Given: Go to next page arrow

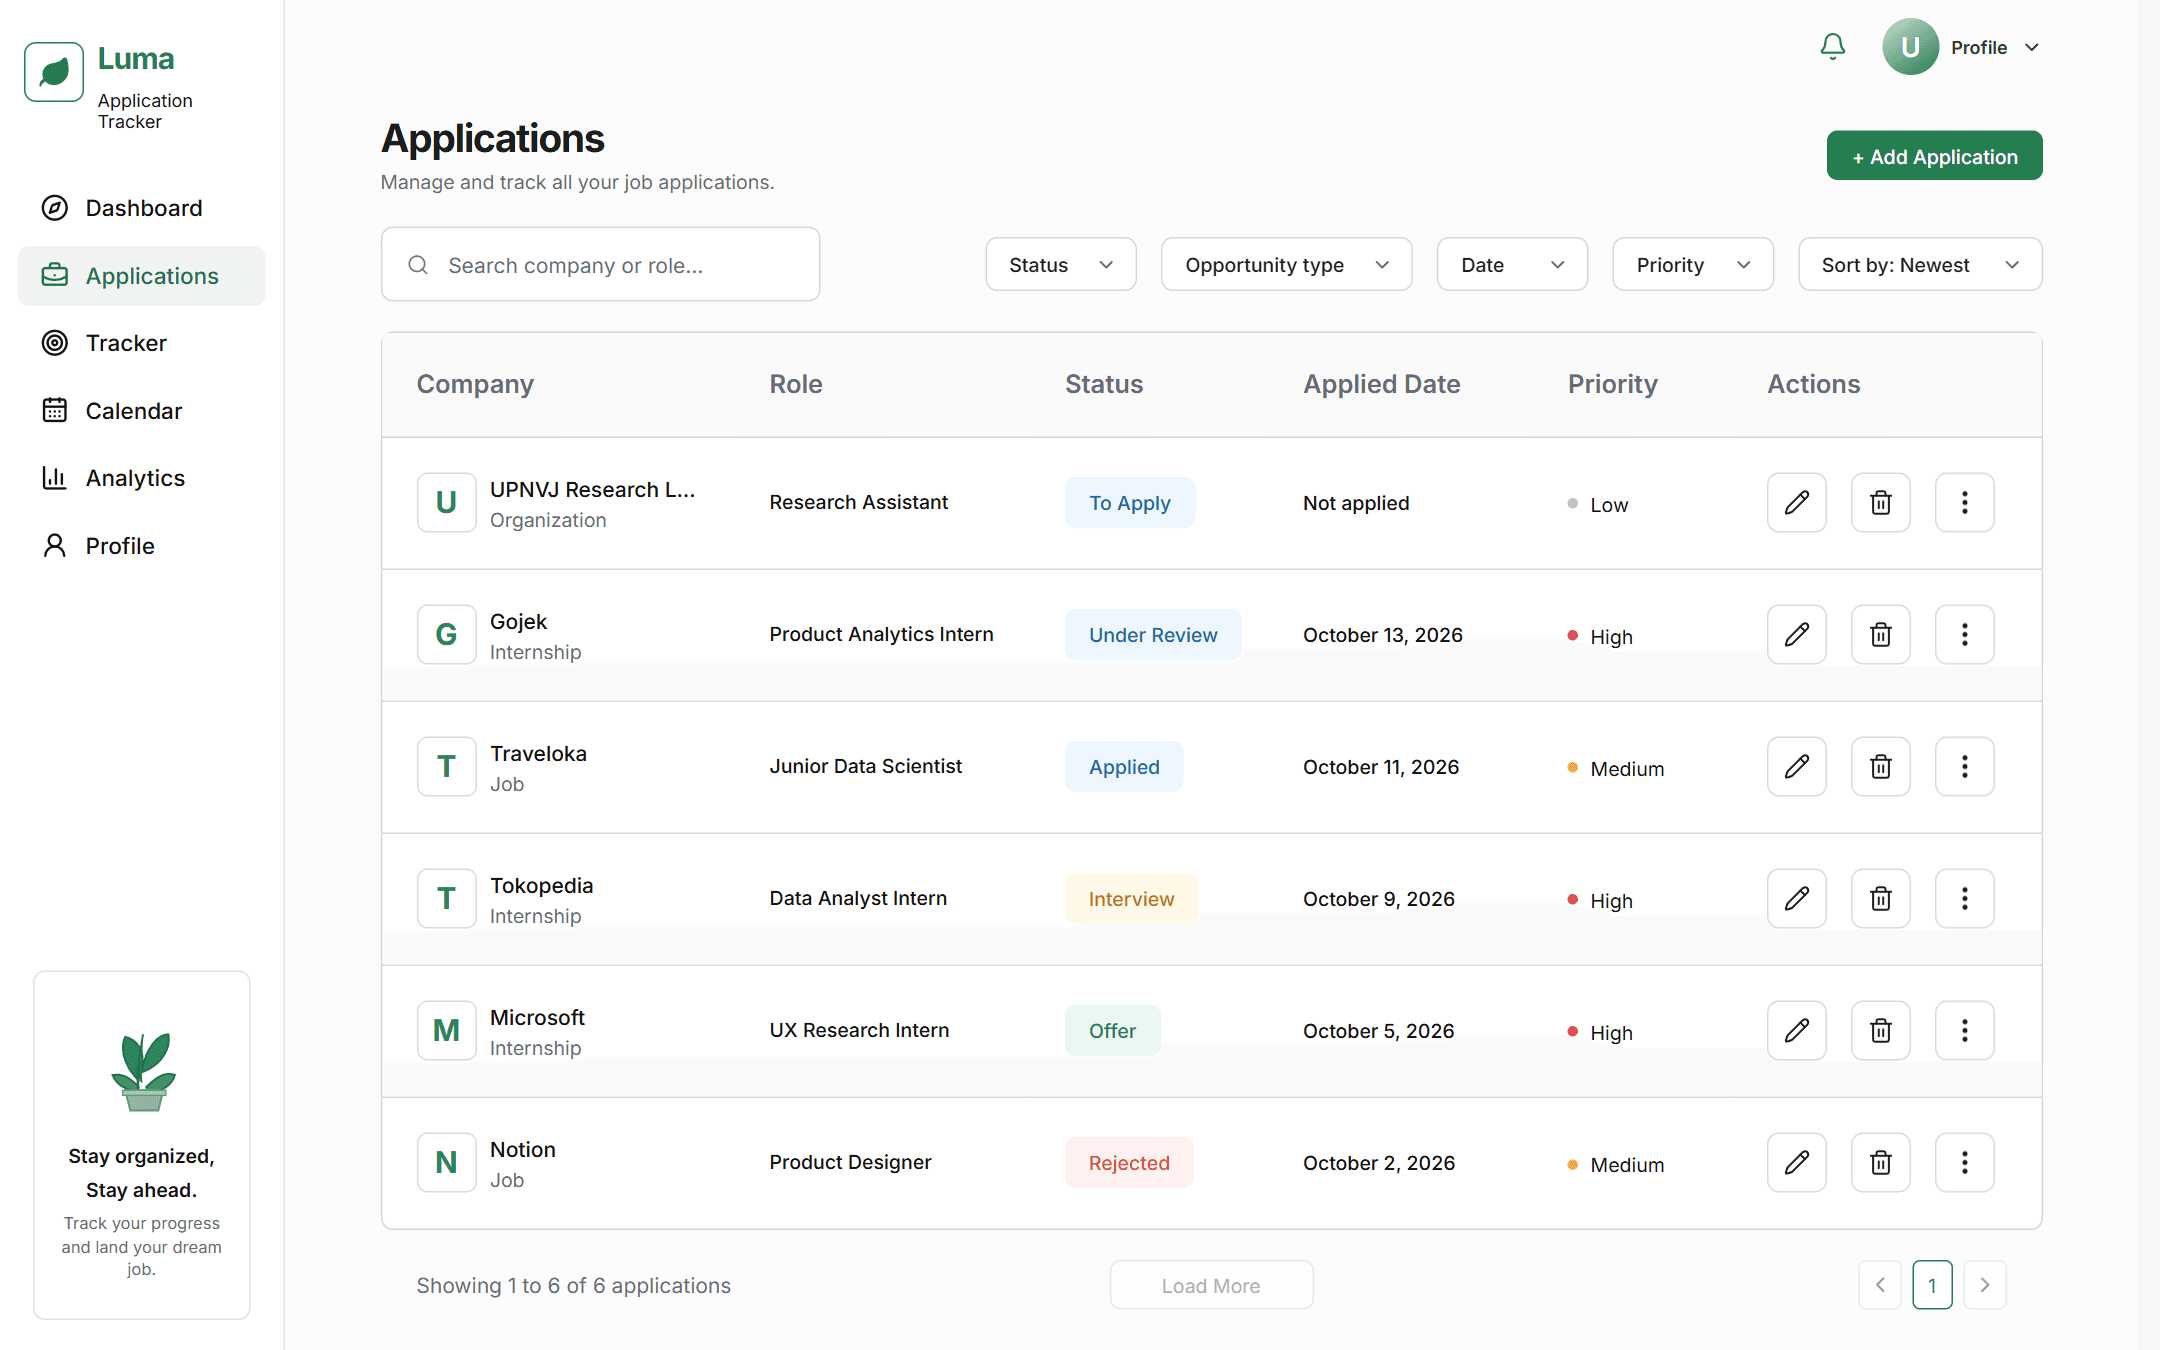Looking at the screenshot, I should pyautogui.click(x=1985, y=1285).
